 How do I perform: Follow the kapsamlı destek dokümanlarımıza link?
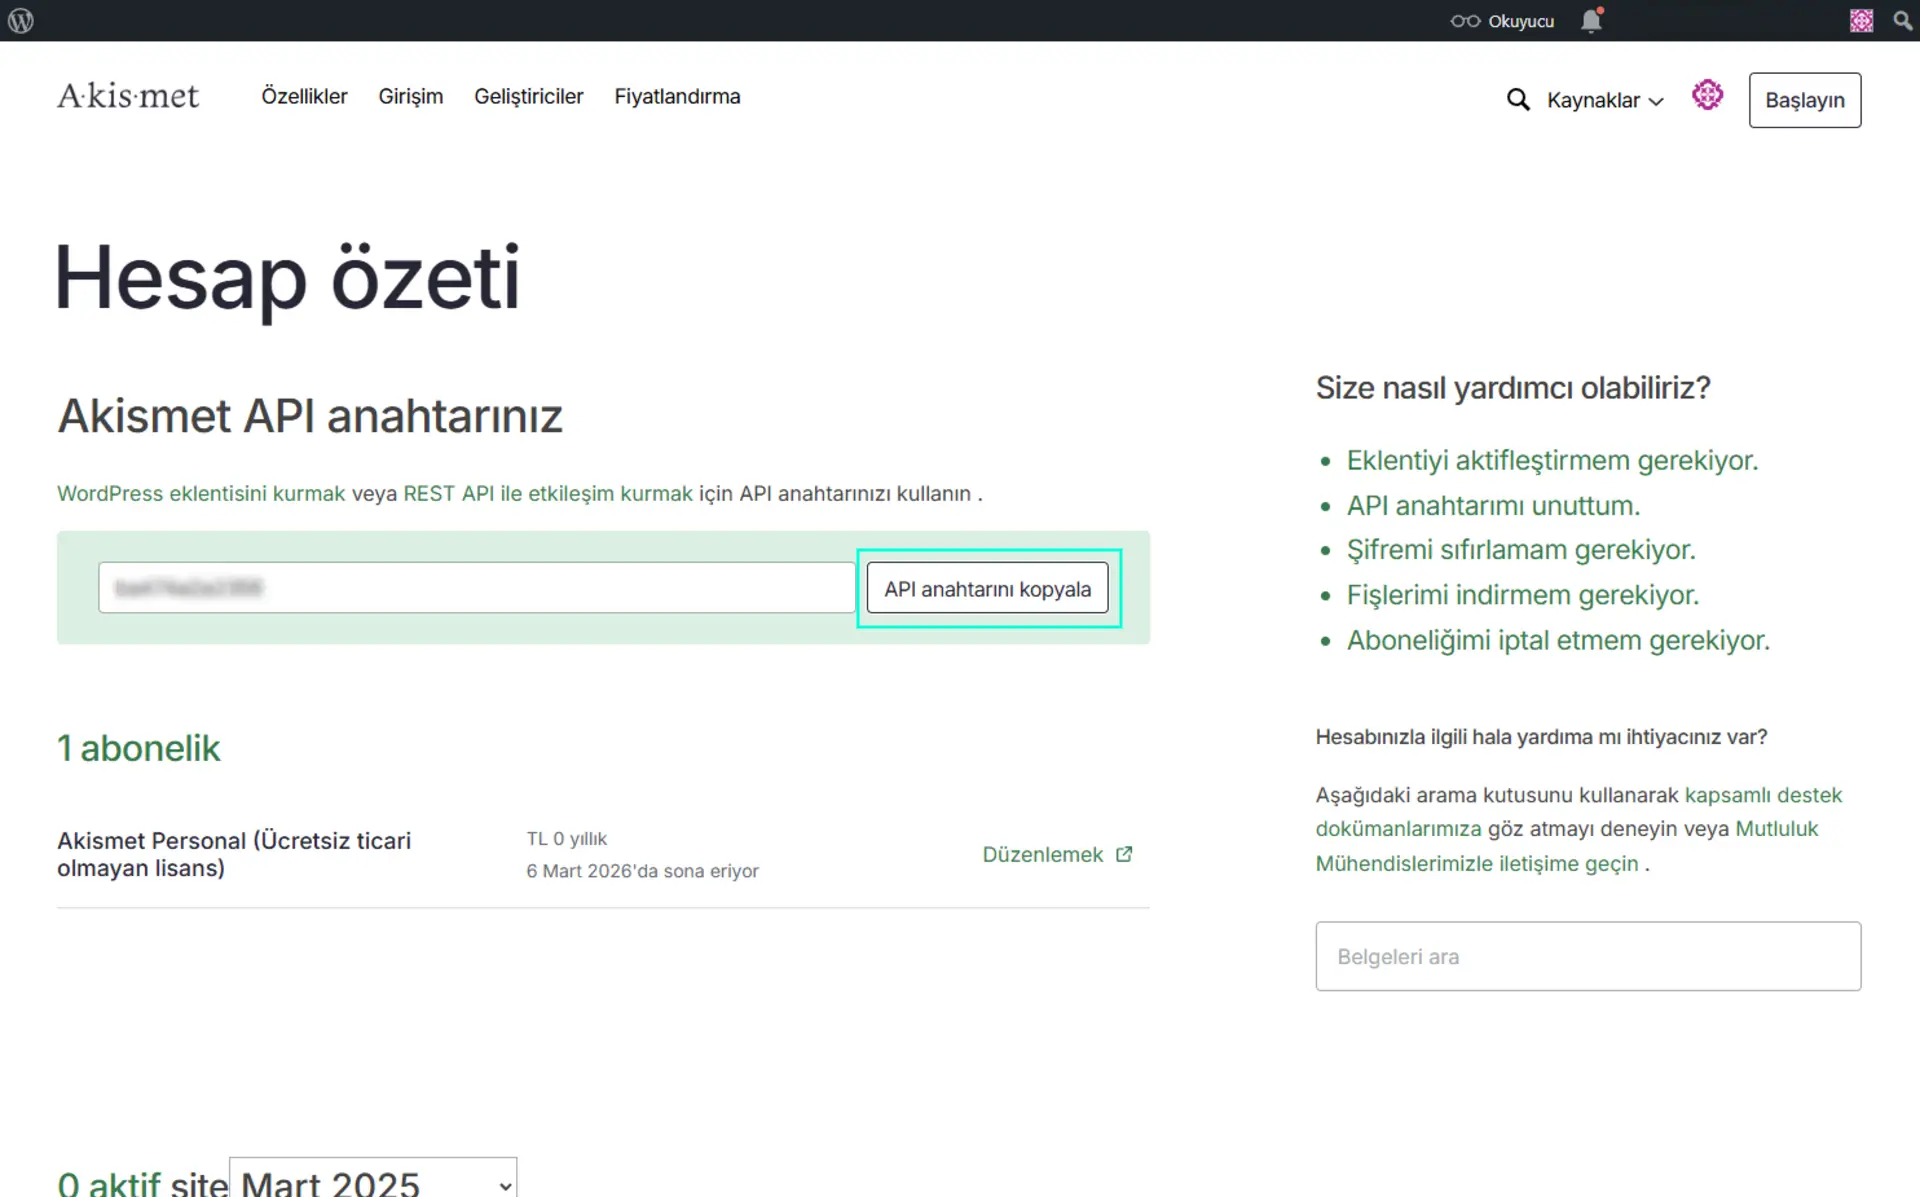pos(1578,812)
